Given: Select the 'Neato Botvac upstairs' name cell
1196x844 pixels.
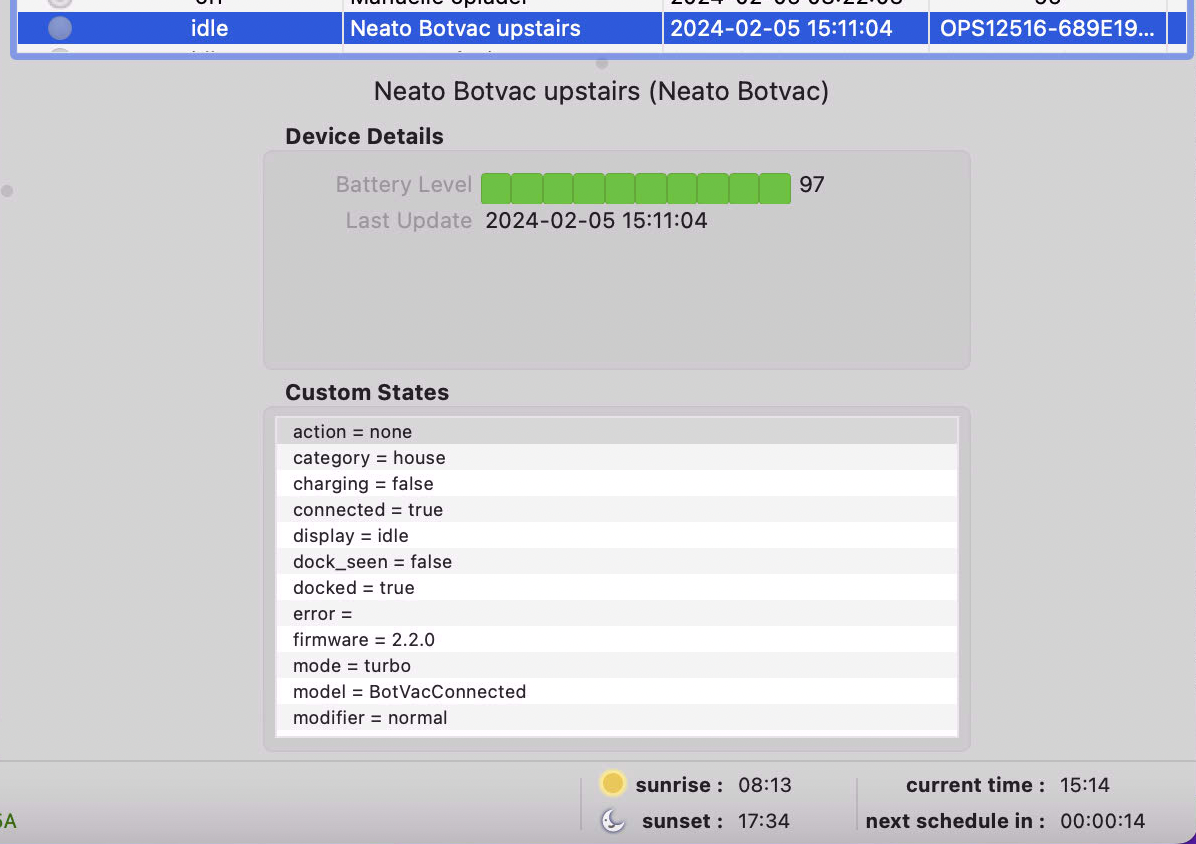Looking at the screenshot, I should [503, 28].
